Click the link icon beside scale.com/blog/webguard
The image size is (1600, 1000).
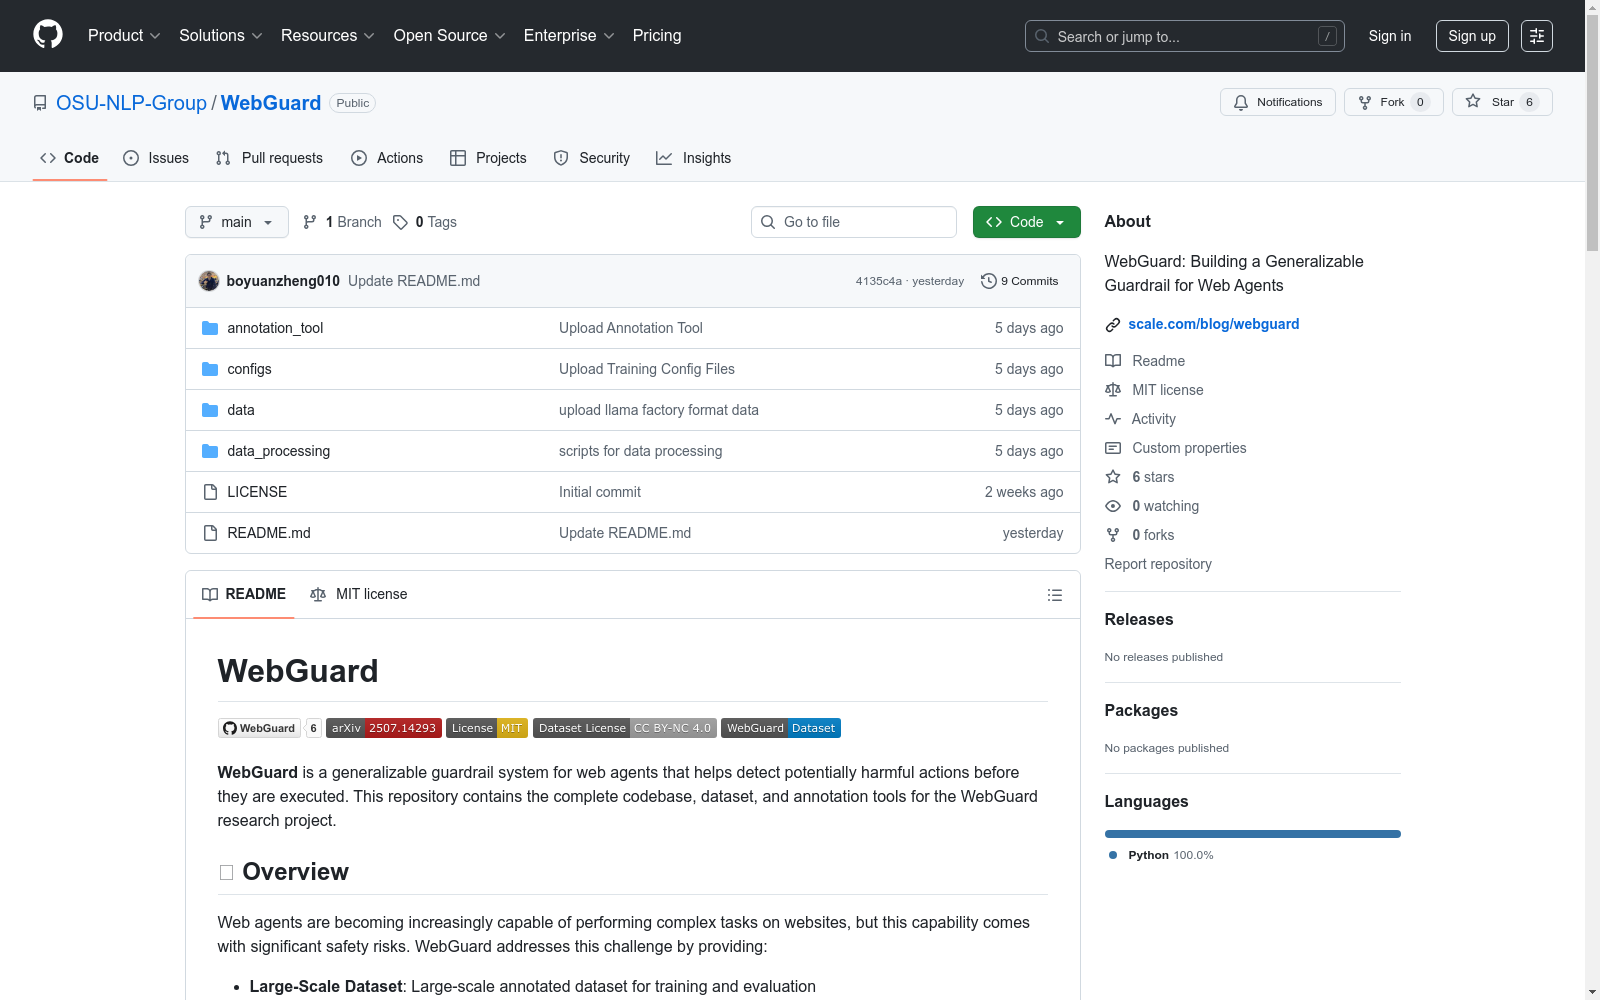(1113, 325)
